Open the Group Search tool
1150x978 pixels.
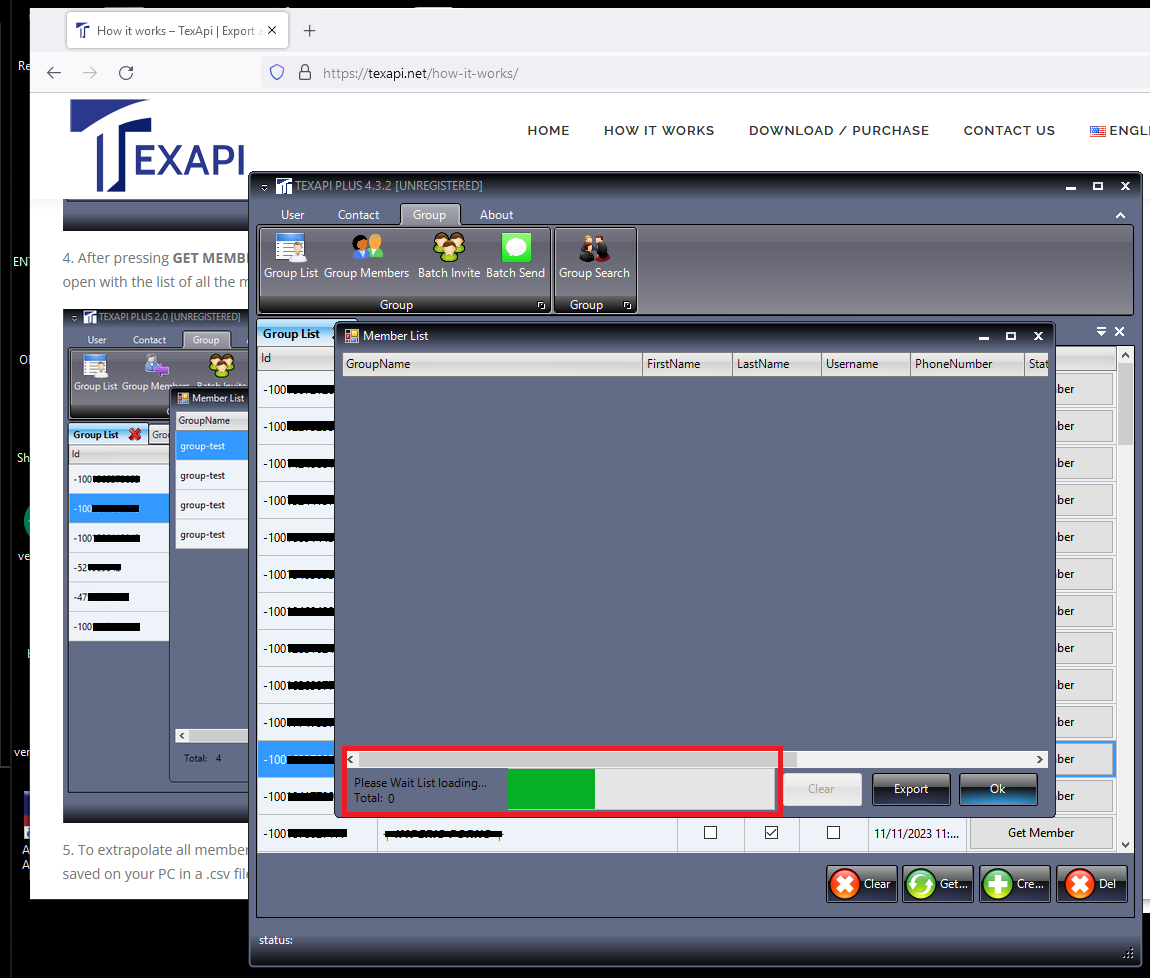click(594, 256)
